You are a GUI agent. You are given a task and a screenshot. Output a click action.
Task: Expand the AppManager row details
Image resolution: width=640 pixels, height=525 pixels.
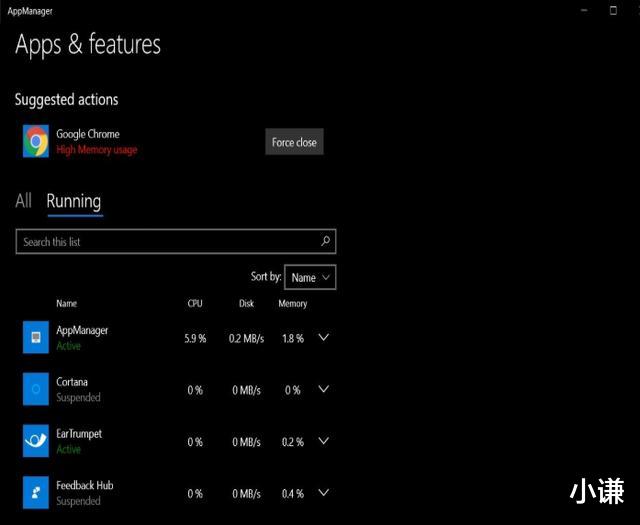(x=324, y=338)
